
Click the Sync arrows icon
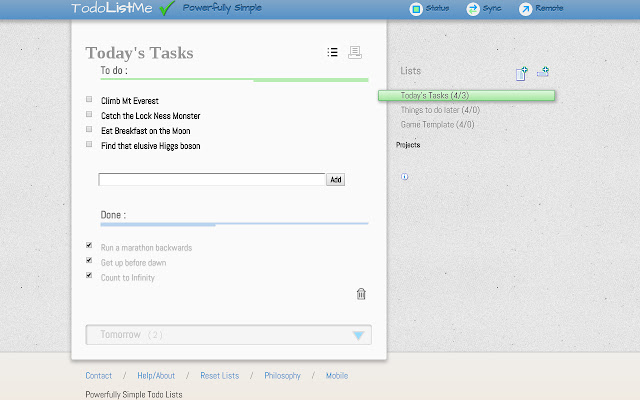tap(473, 9)
